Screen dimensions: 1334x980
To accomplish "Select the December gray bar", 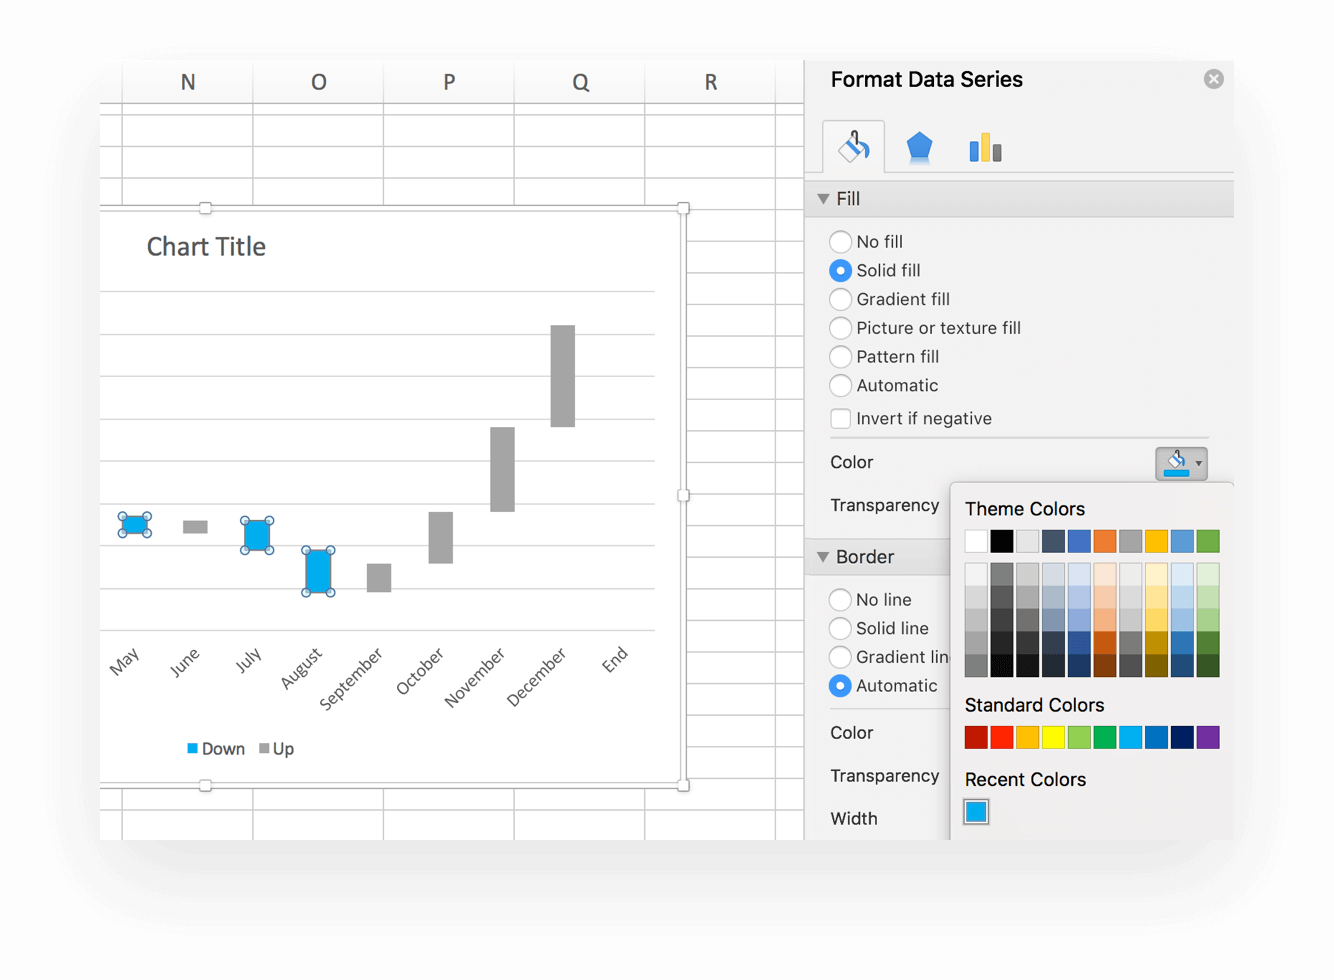I will [x=563, y=373].
